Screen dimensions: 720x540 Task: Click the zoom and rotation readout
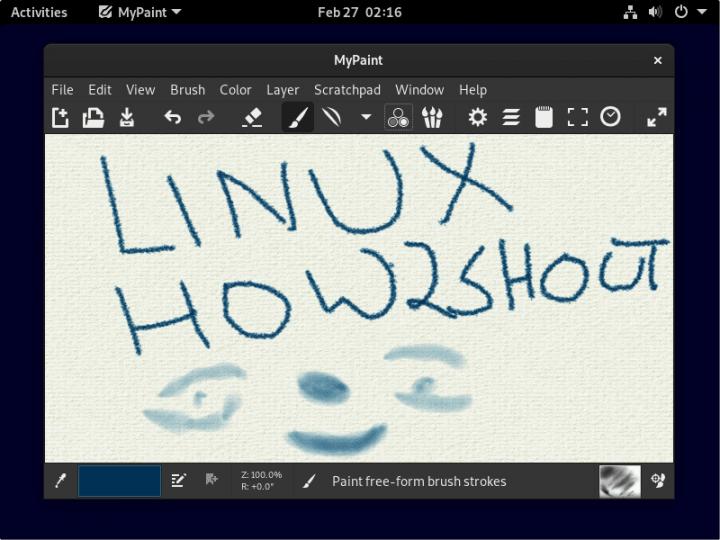pyautogui.click(x=261, y=481)
